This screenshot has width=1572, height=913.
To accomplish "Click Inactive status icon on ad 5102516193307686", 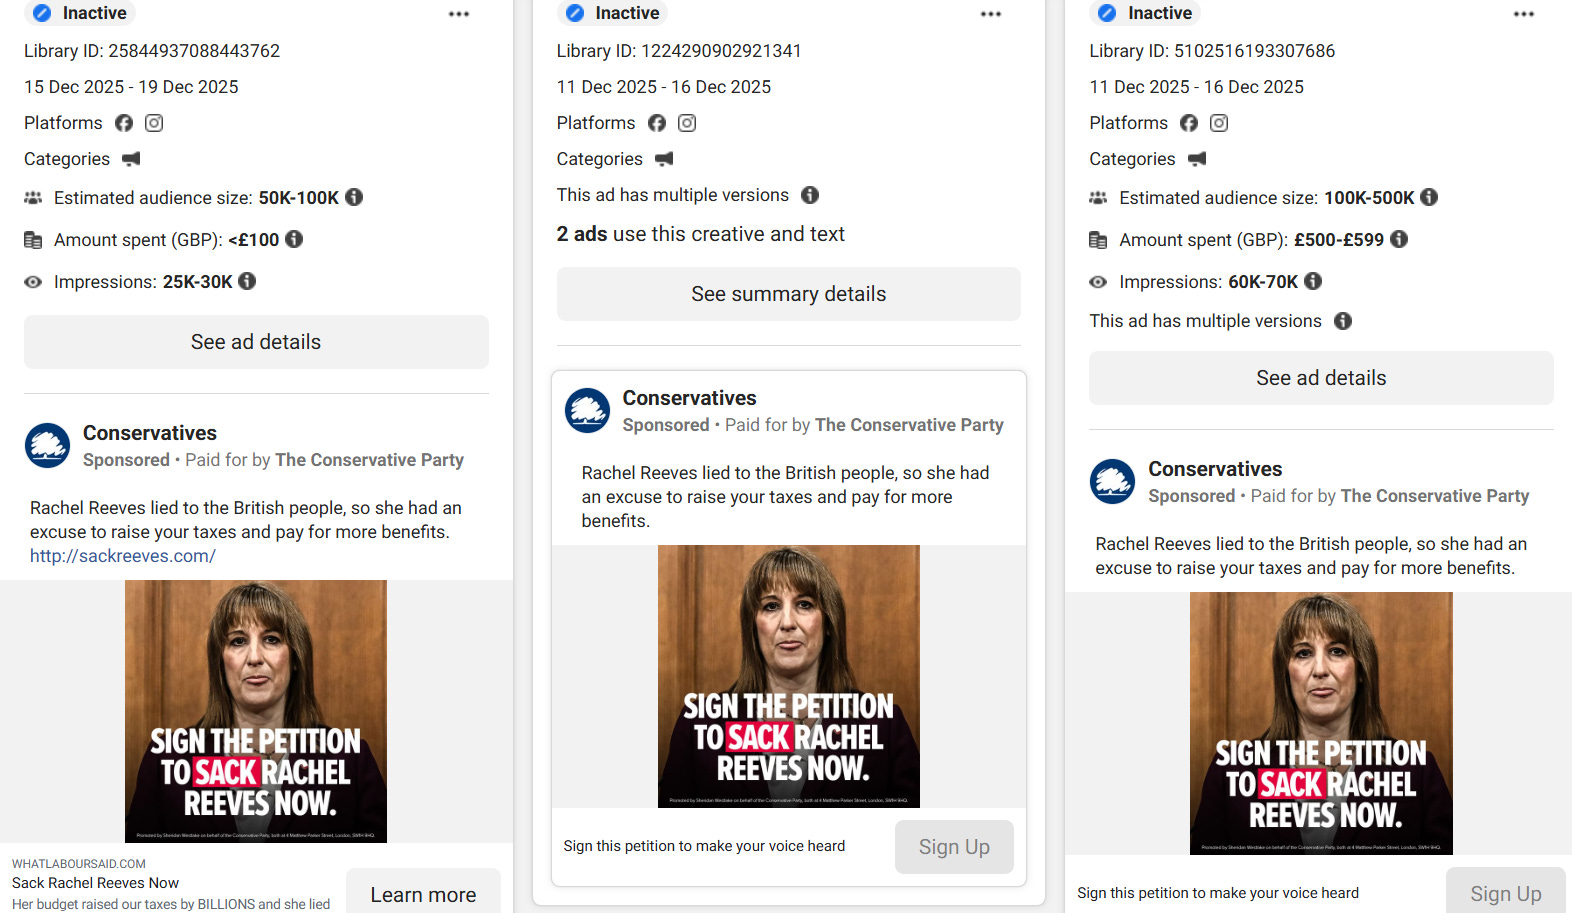I will (x=1107, y=13).
